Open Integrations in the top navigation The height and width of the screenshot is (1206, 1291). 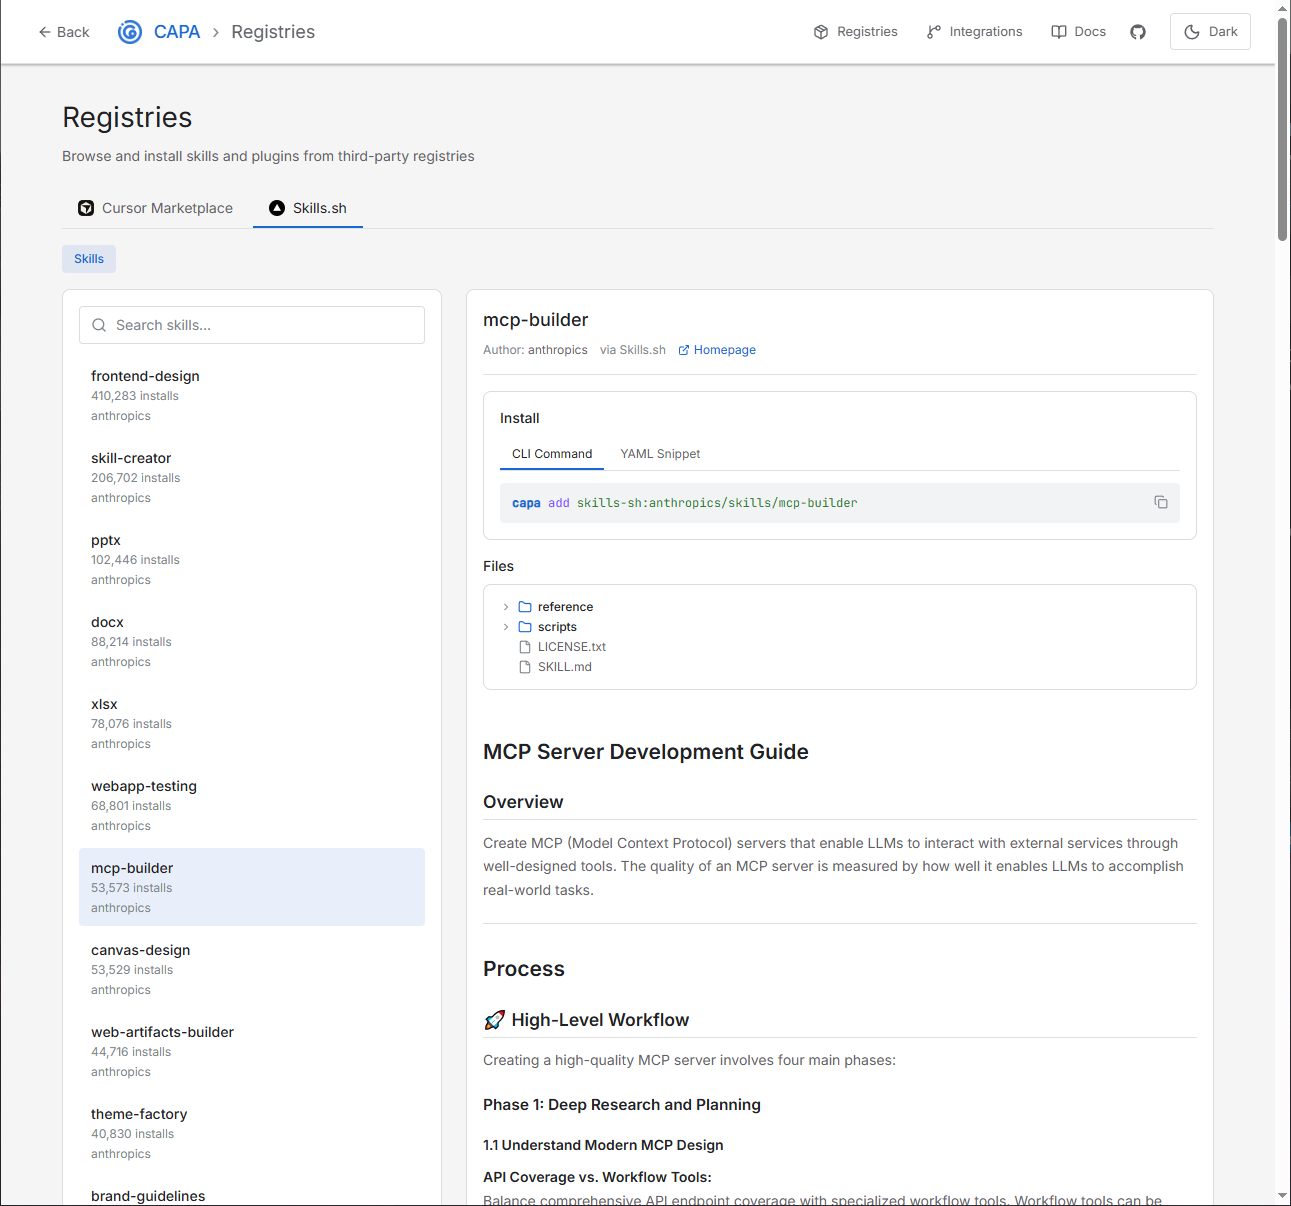(x=975, y=32)
